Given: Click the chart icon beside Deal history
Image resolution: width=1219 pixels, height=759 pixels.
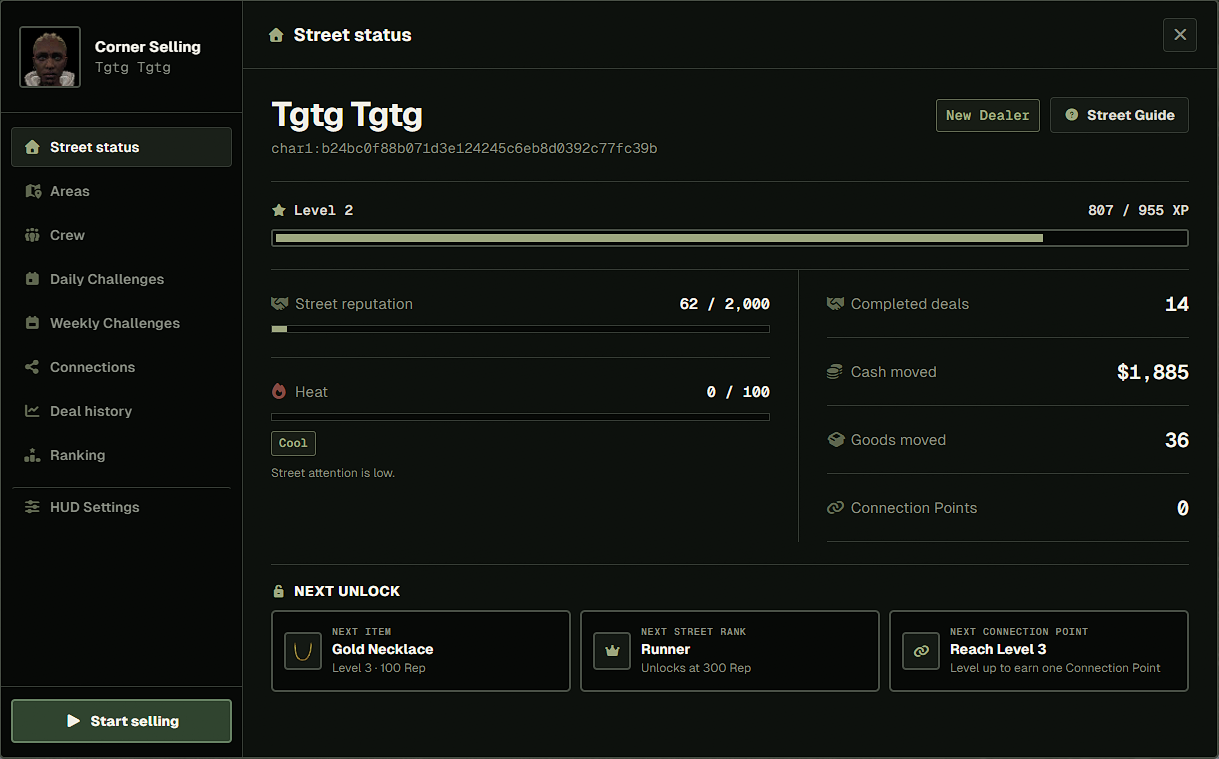Looking at the screenshot, I should (x=32, y=411).
